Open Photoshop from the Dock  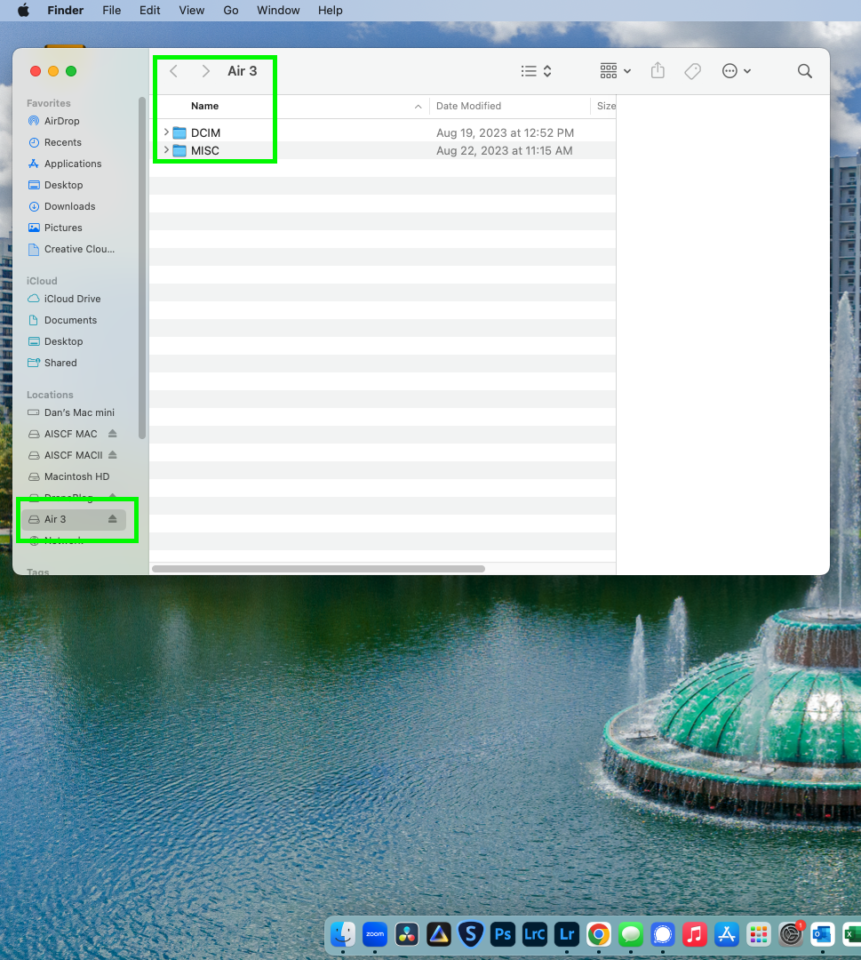[502, 935]
